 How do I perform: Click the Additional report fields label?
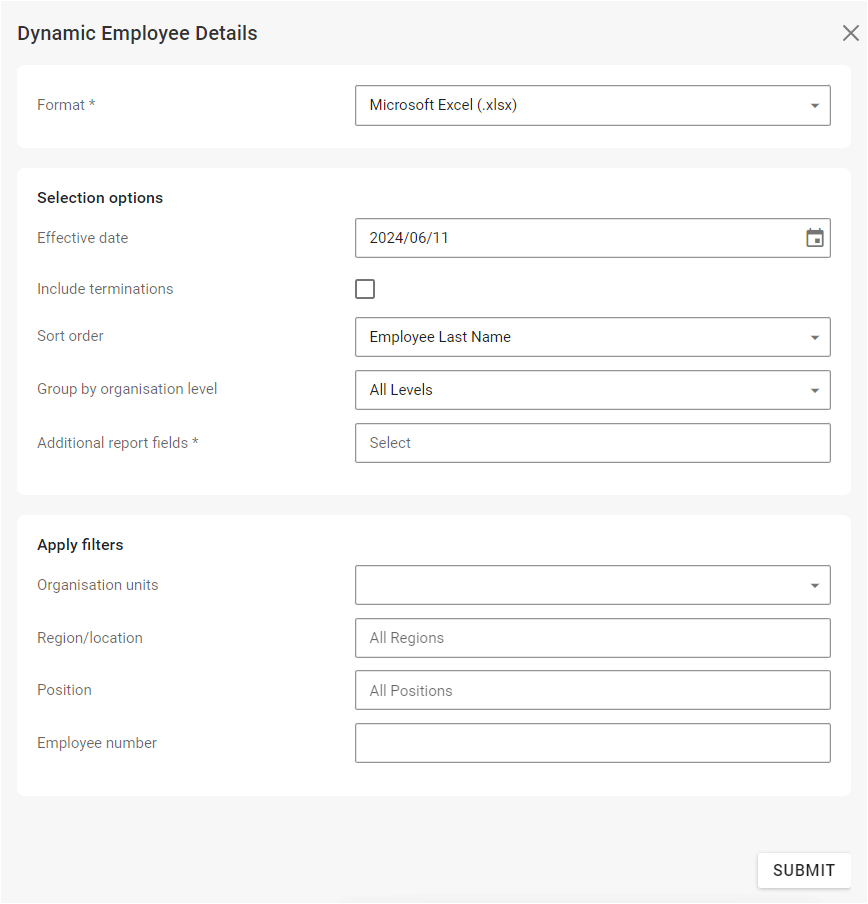117,443
